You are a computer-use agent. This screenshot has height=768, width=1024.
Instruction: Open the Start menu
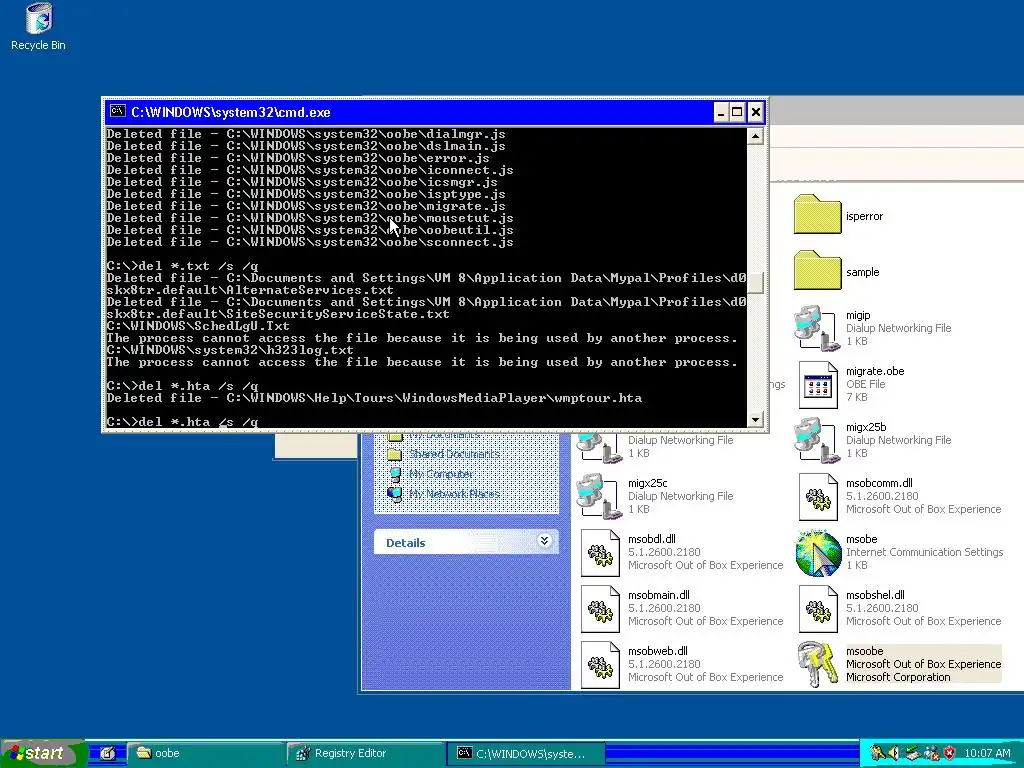click(x=43, y=753)
